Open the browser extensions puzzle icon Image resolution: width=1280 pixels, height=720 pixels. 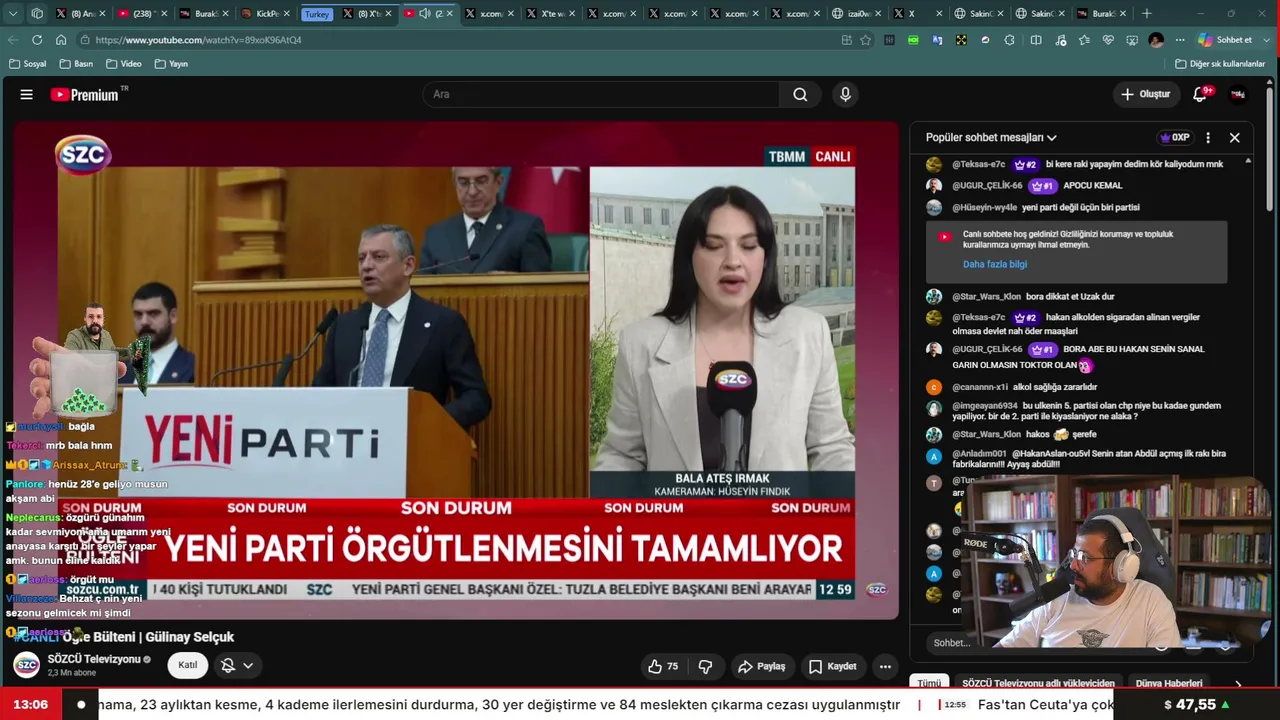coord(1009,40)
